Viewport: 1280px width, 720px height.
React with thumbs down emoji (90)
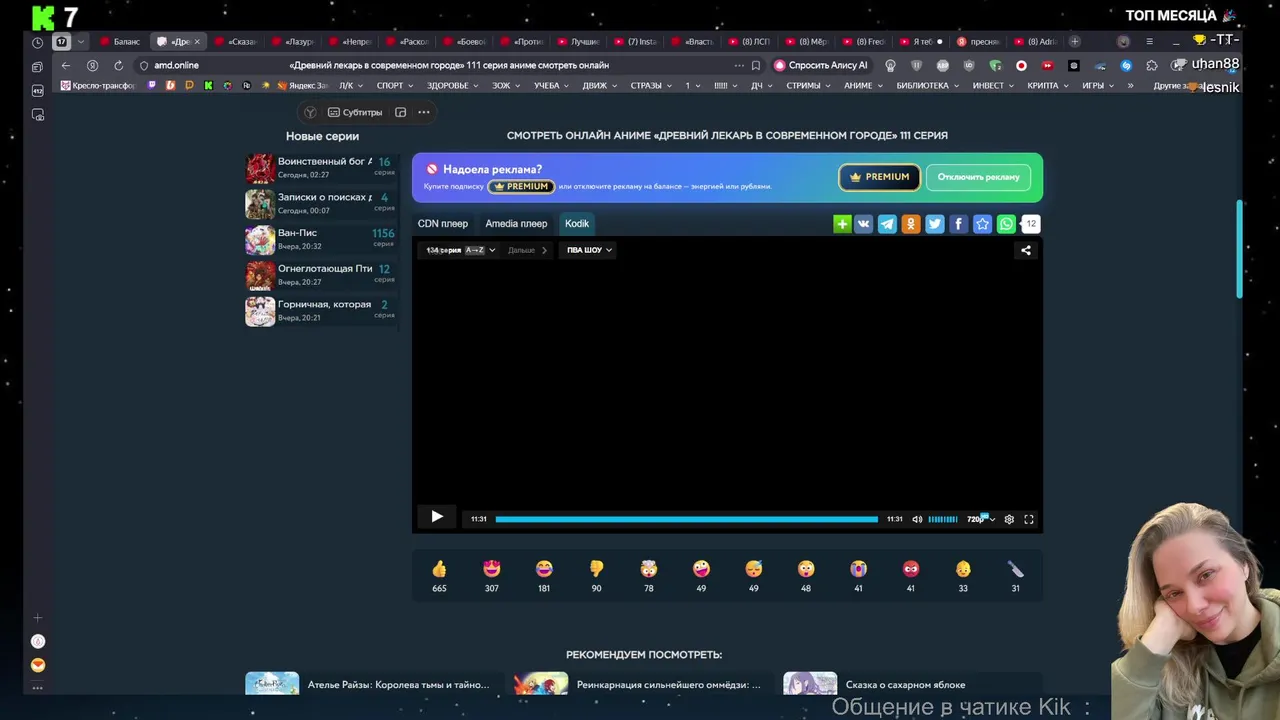[596, 569]
